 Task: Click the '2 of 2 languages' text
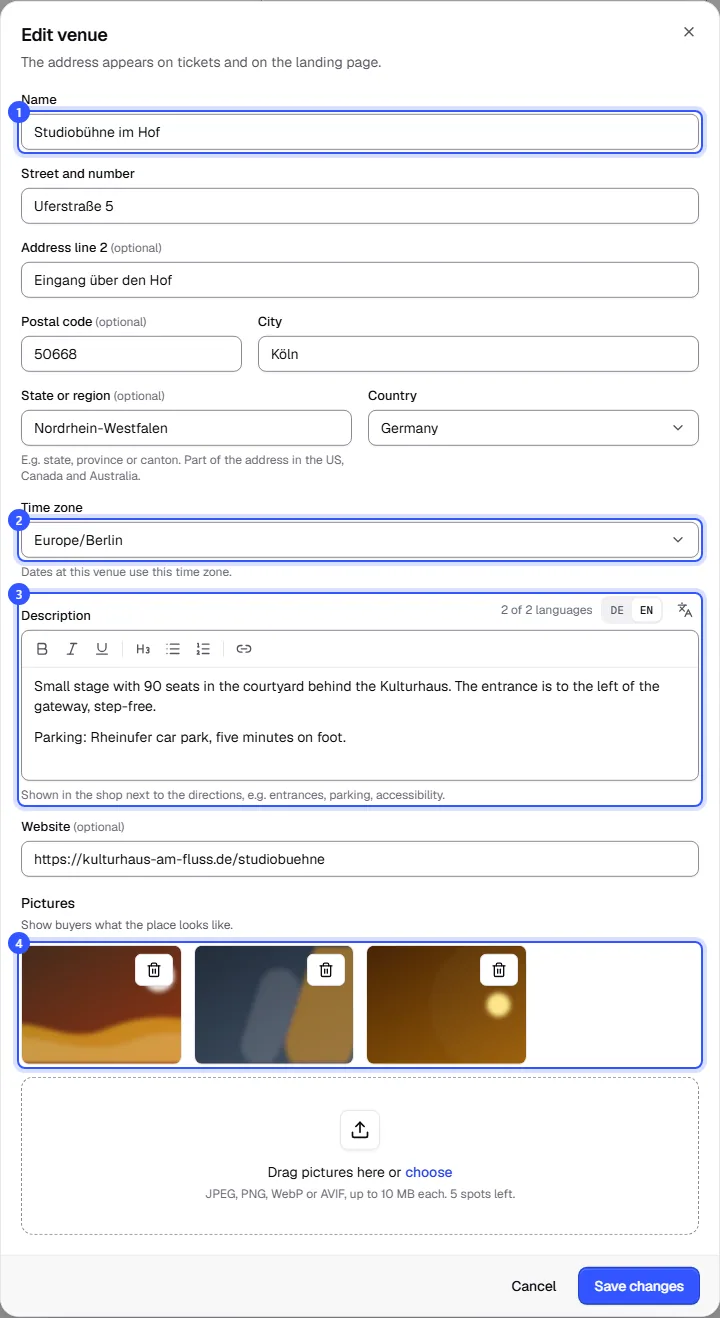click(547, 610)
